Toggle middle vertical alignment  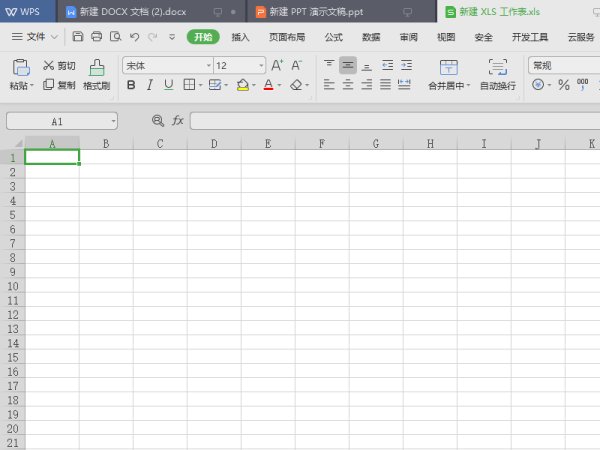pos(347,65)
